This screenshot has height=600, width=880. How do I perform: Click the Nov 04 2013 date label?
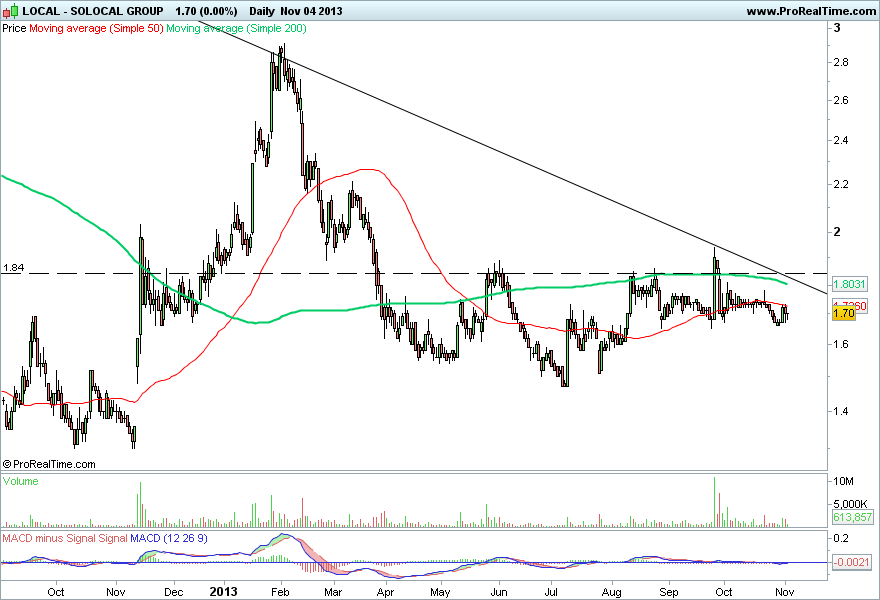311,11
